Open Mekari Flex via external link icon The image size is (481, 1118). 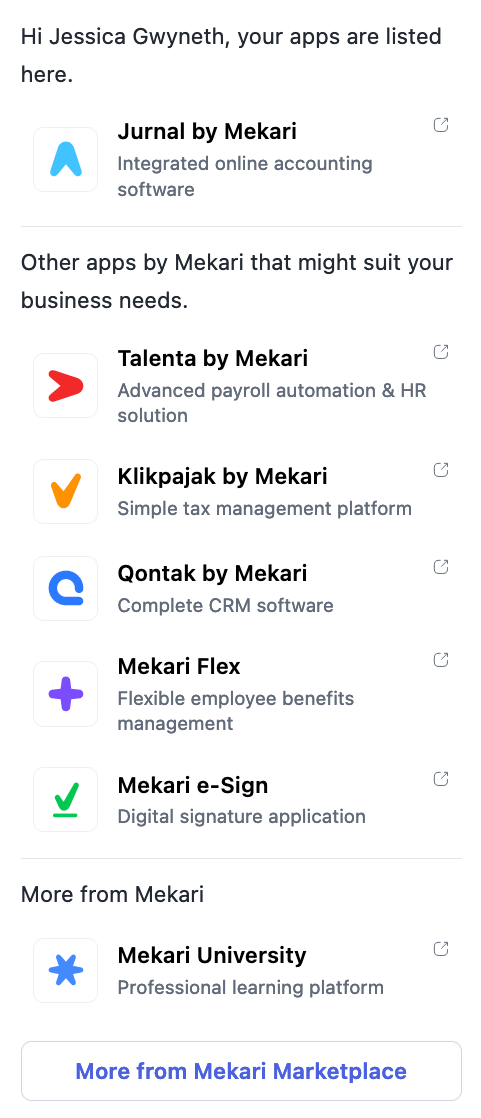441,660
